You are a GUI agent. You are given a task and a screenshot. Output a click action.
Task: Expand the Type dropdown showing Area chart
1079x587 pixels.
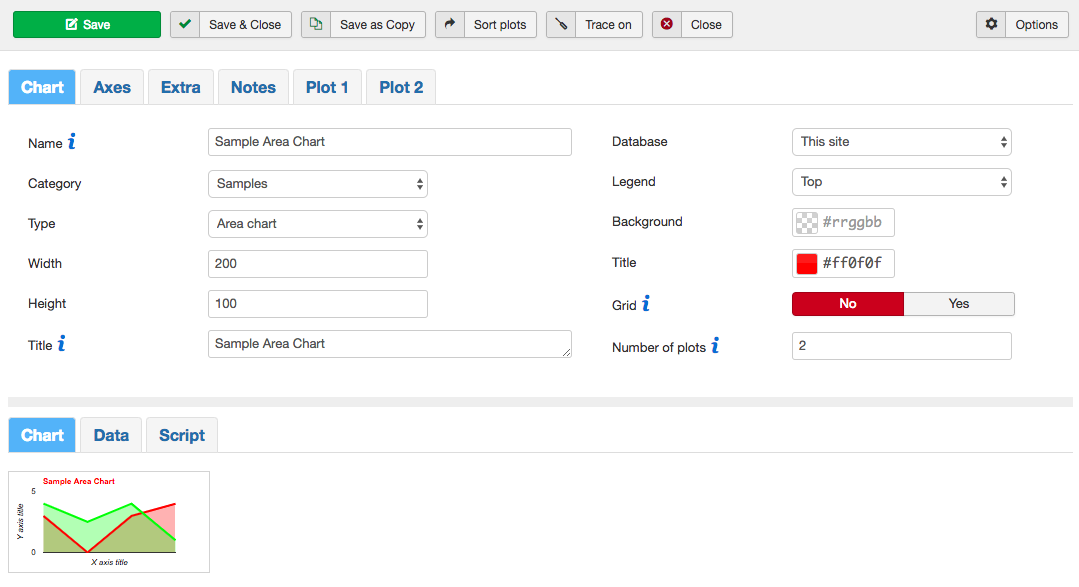coord(317,224)
